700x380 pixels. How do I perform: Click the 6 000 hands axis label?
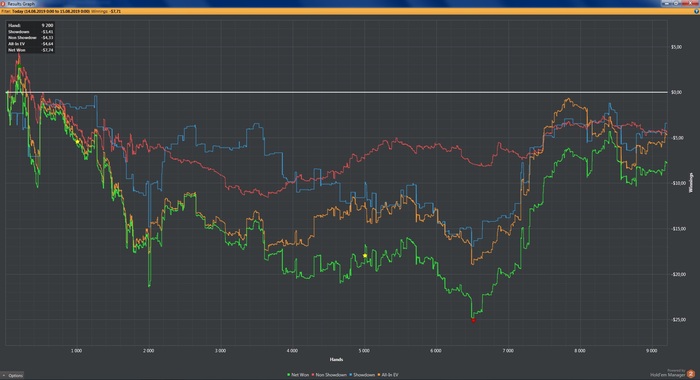pos(436,351)
